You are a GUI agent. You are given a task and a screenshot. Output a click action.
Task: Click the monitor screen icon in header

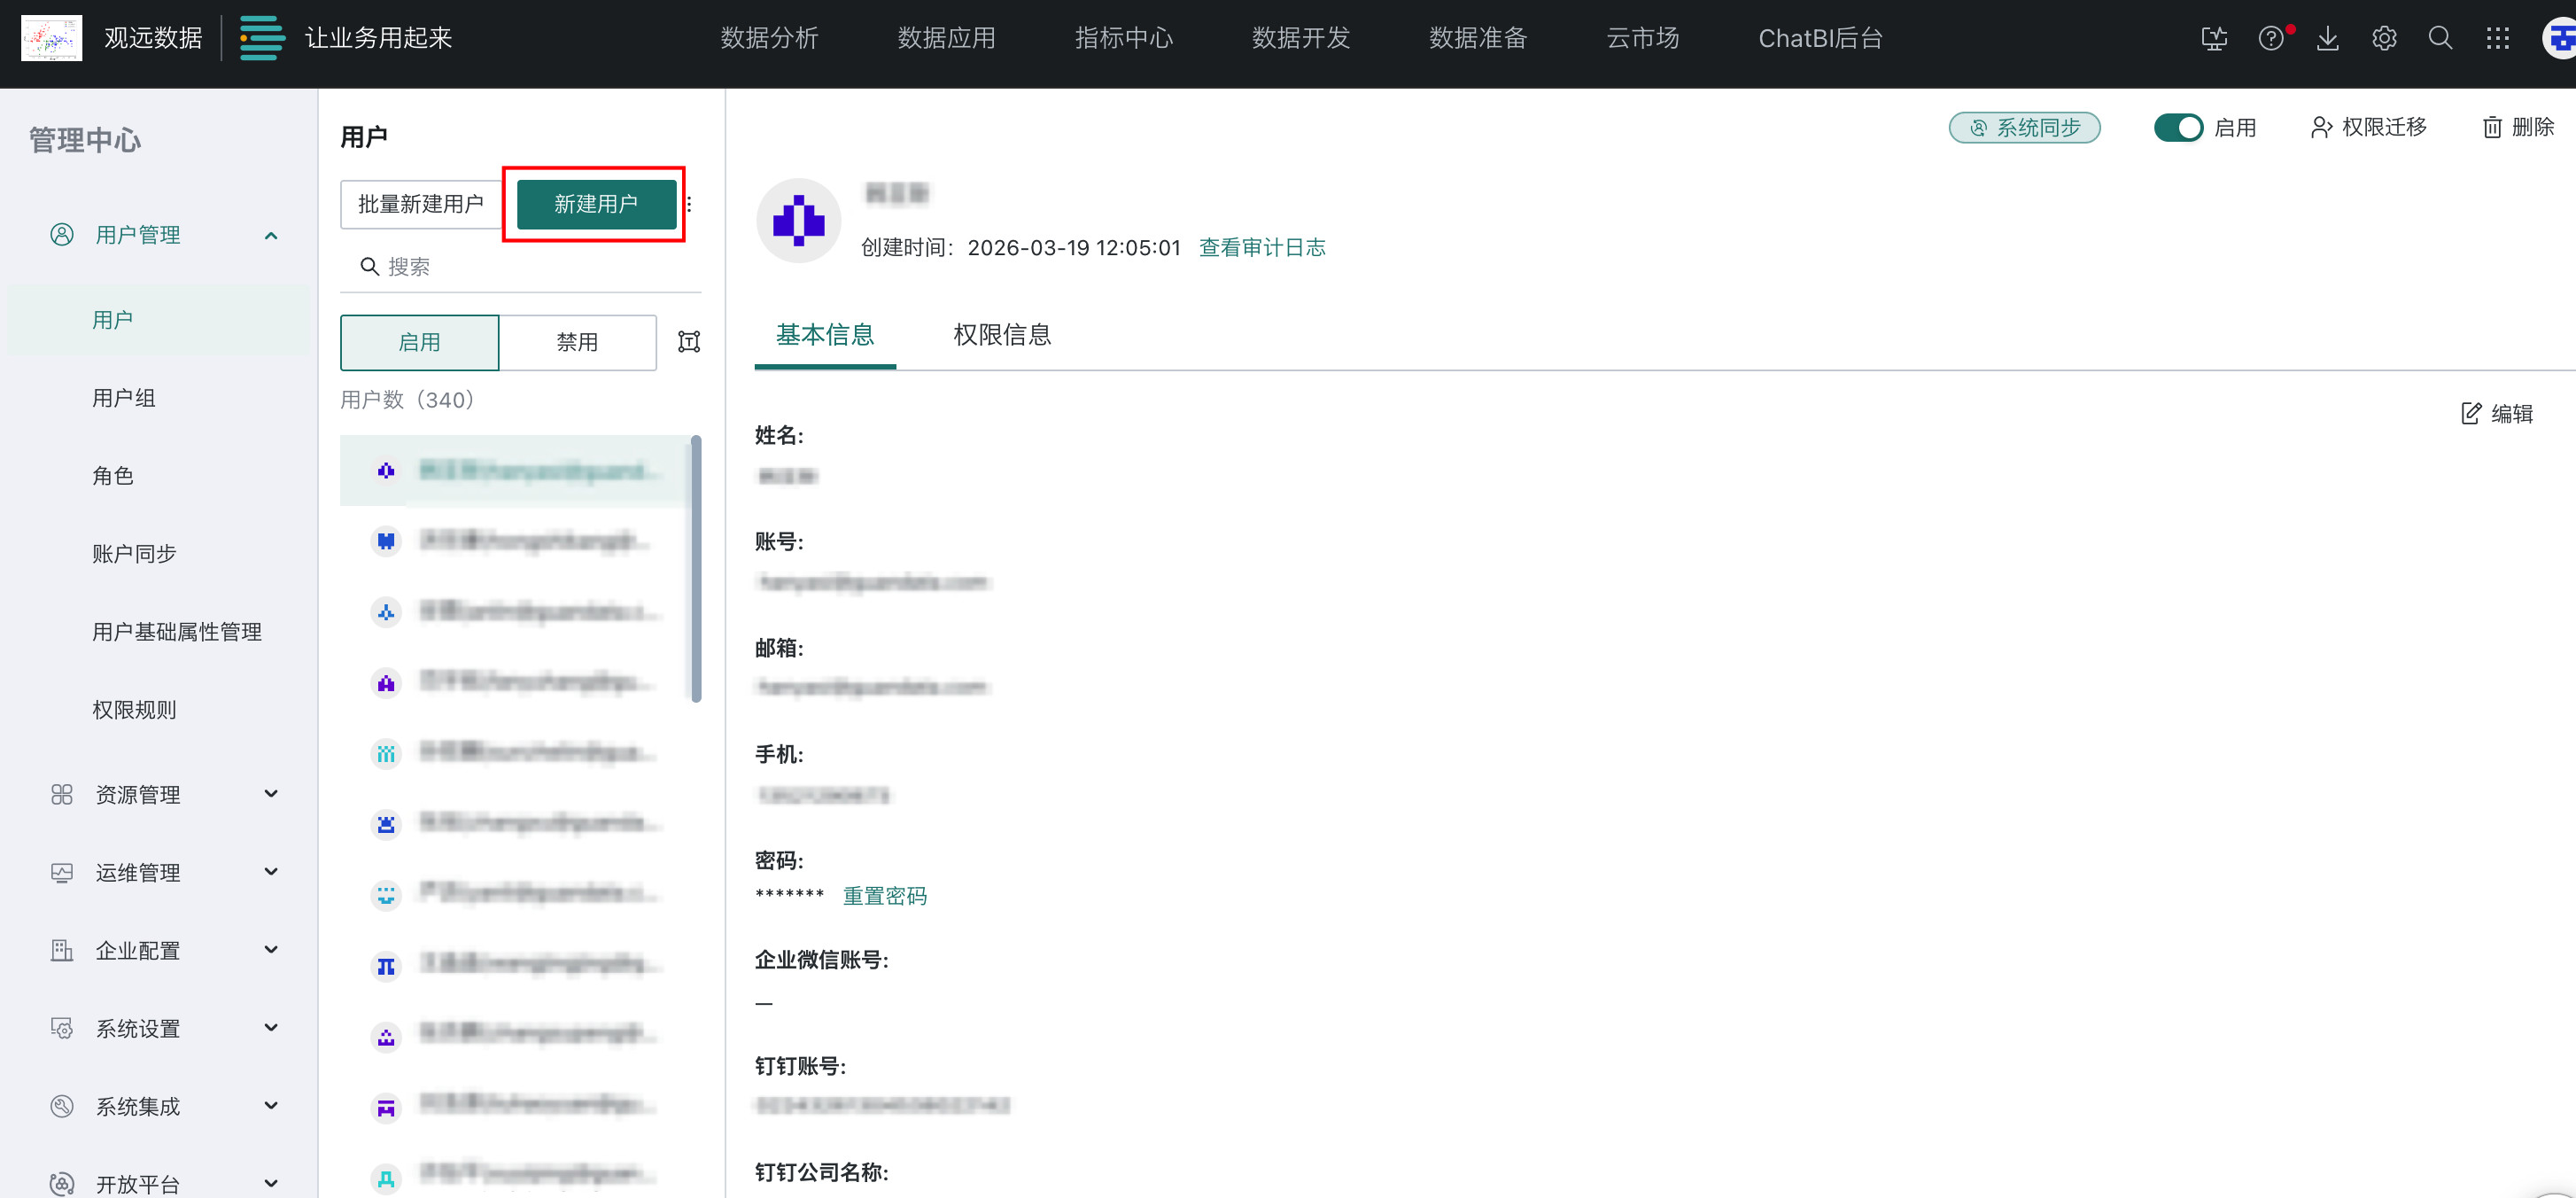coord(2214,39)
